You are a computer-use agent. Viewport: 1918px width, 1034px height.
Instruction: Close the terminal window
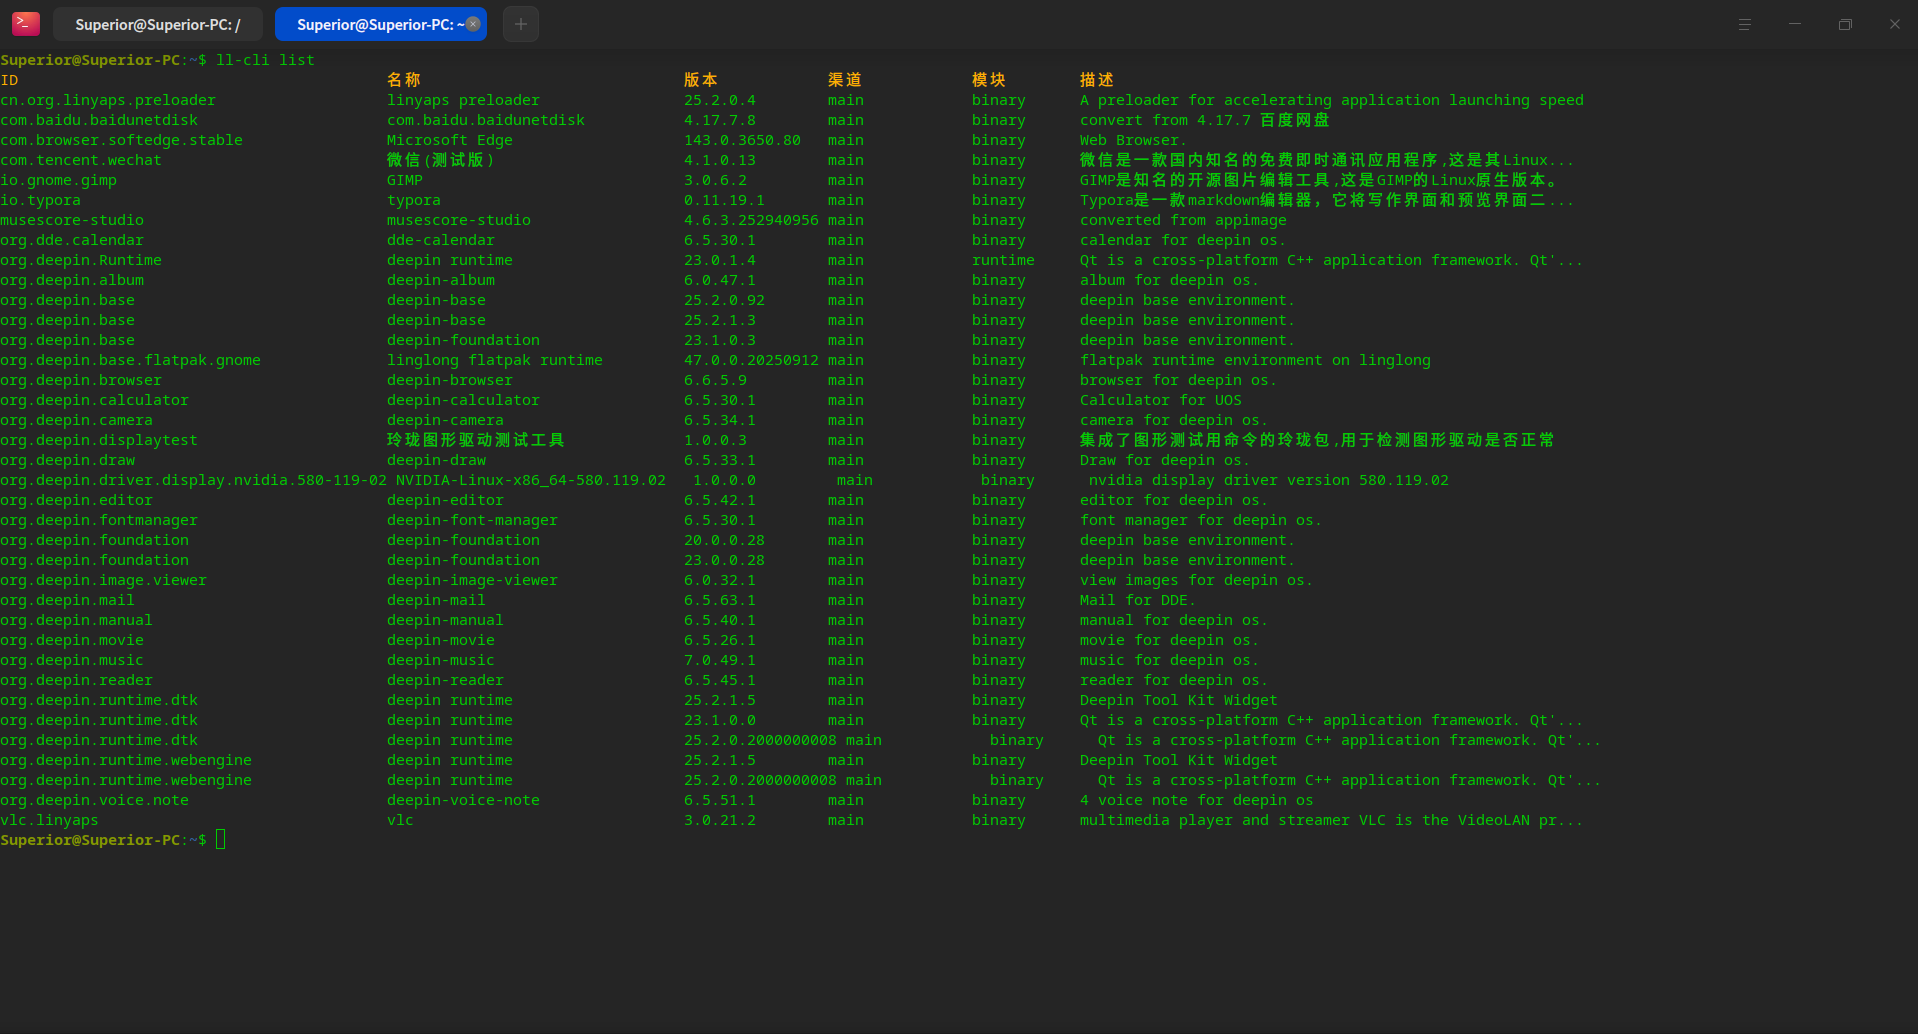tap(1895, 24)
